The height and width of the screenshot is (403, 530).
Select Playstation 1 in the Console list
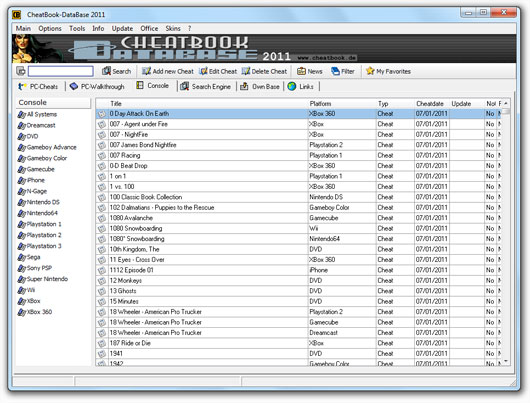pos(44,224)
